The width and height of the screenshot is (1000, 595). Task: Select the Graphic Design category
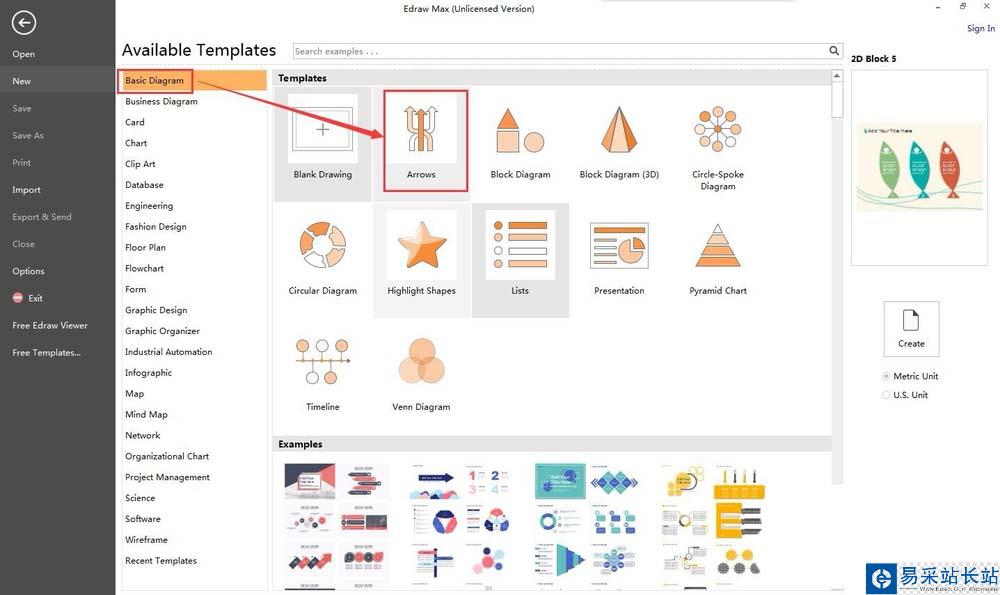pyautogui.click(x=156, y=310)
